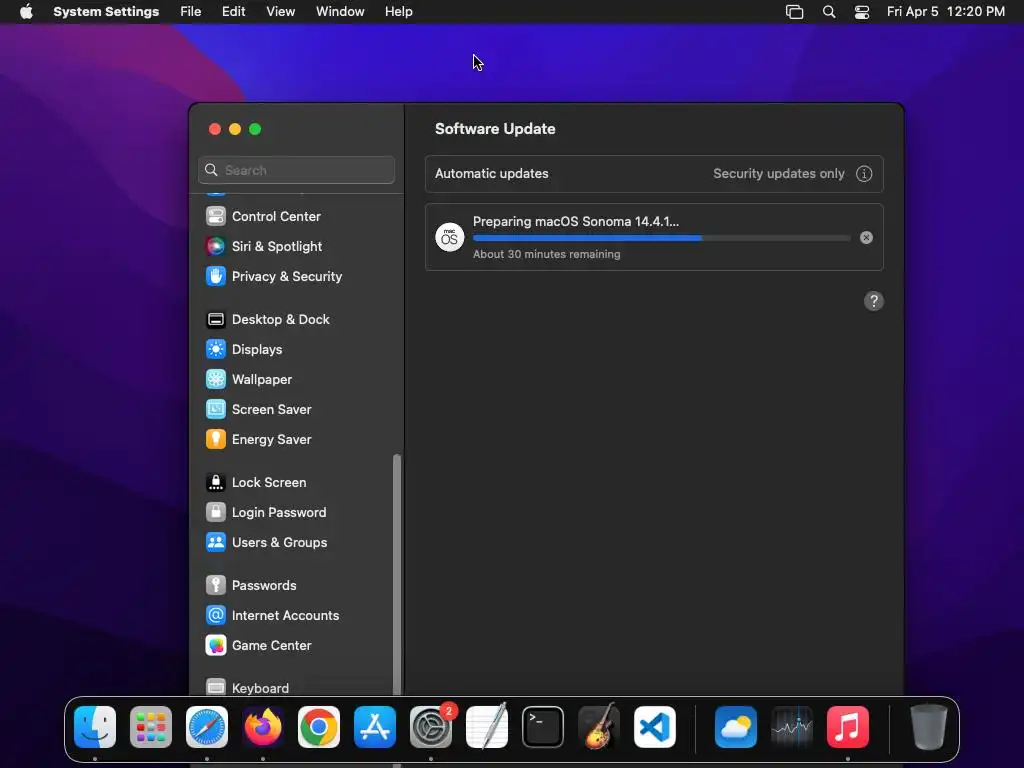This screenshot has height=768, width=1024.
Task: Select Login Password pane
Action: (266, 513)
